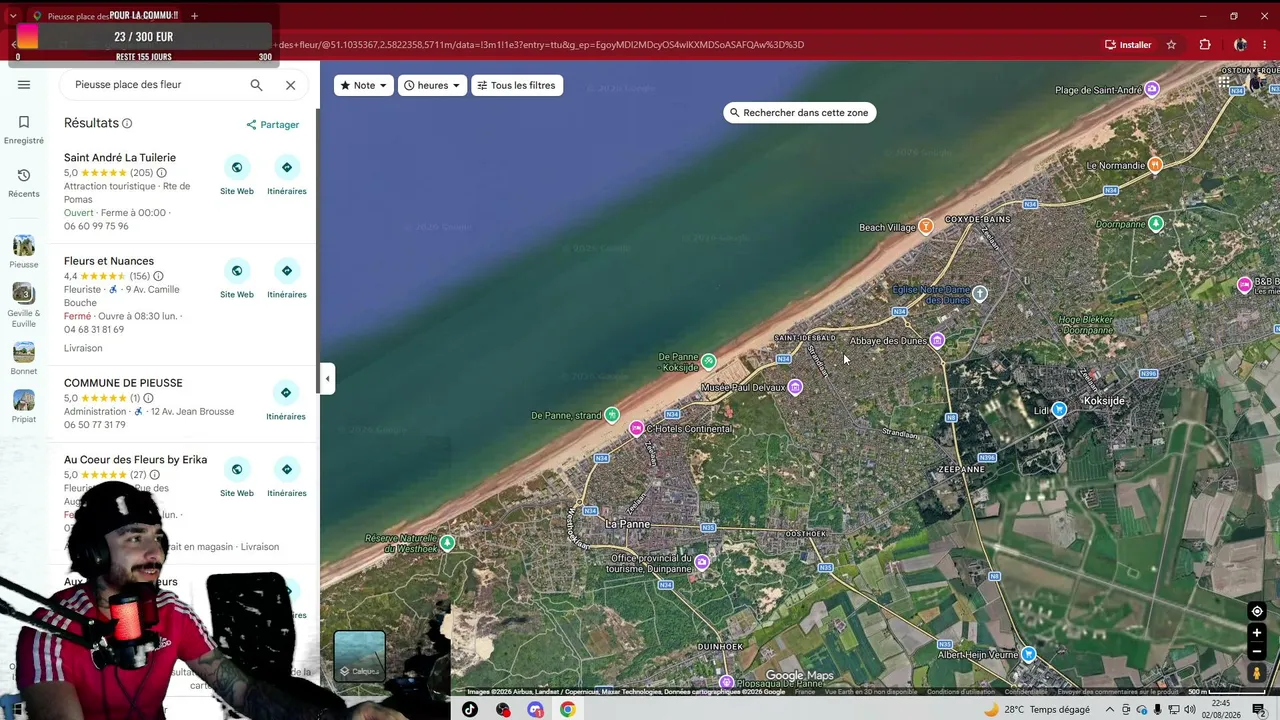This screenshot has width=1280, height=720.
Task: Open the Google Maps hamburger menu
Action: click(24, 85)
